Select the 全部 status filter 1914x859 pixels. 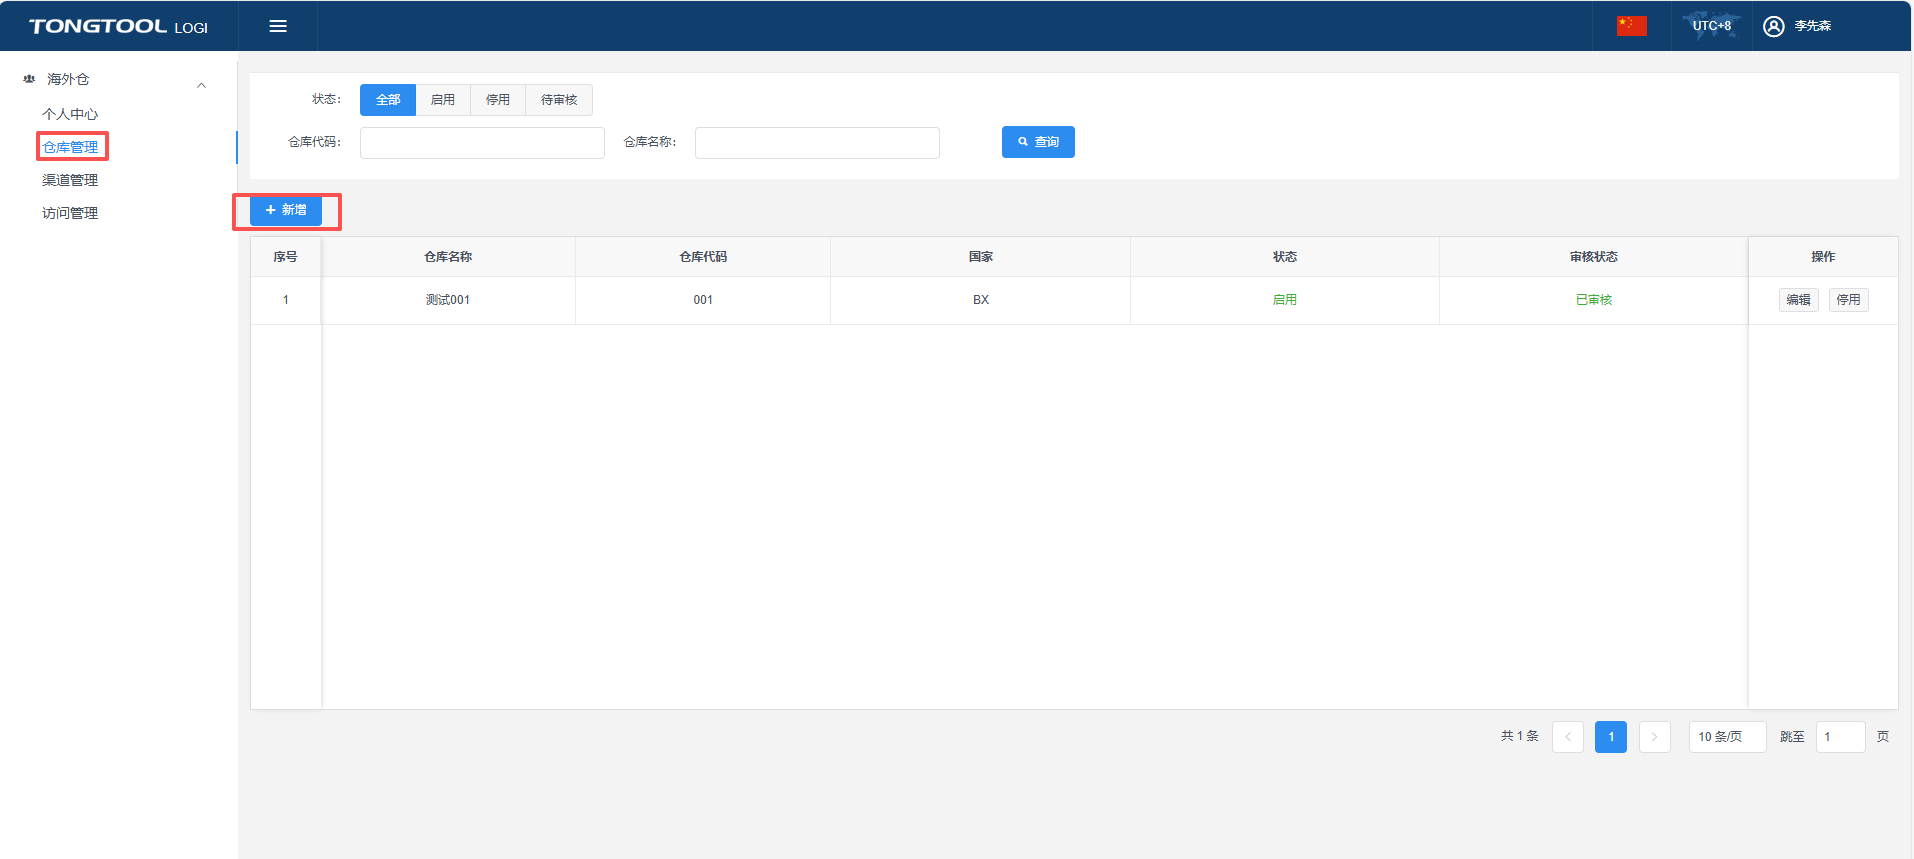tap(388, 100)
